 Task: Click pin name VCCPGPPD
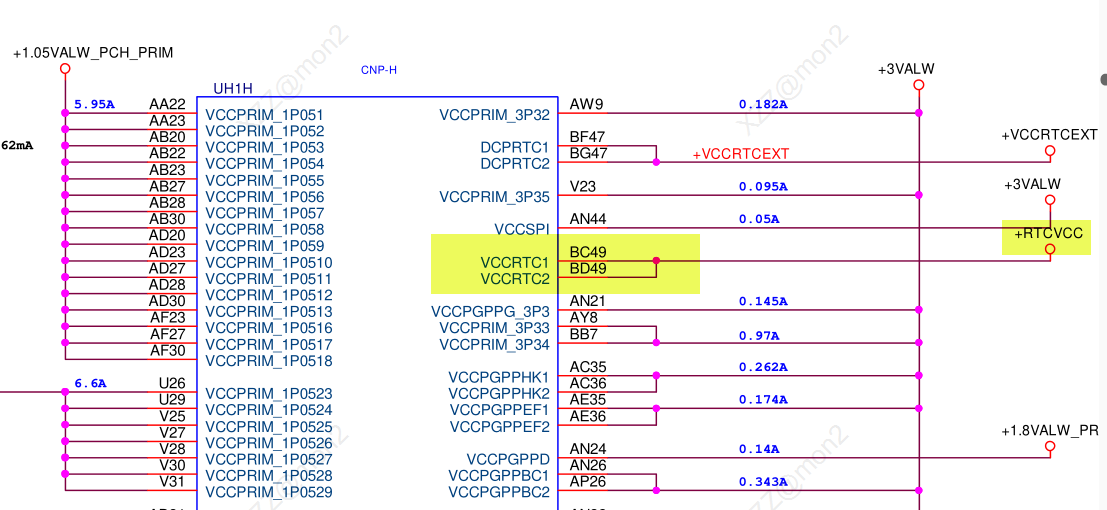[508, 459]
